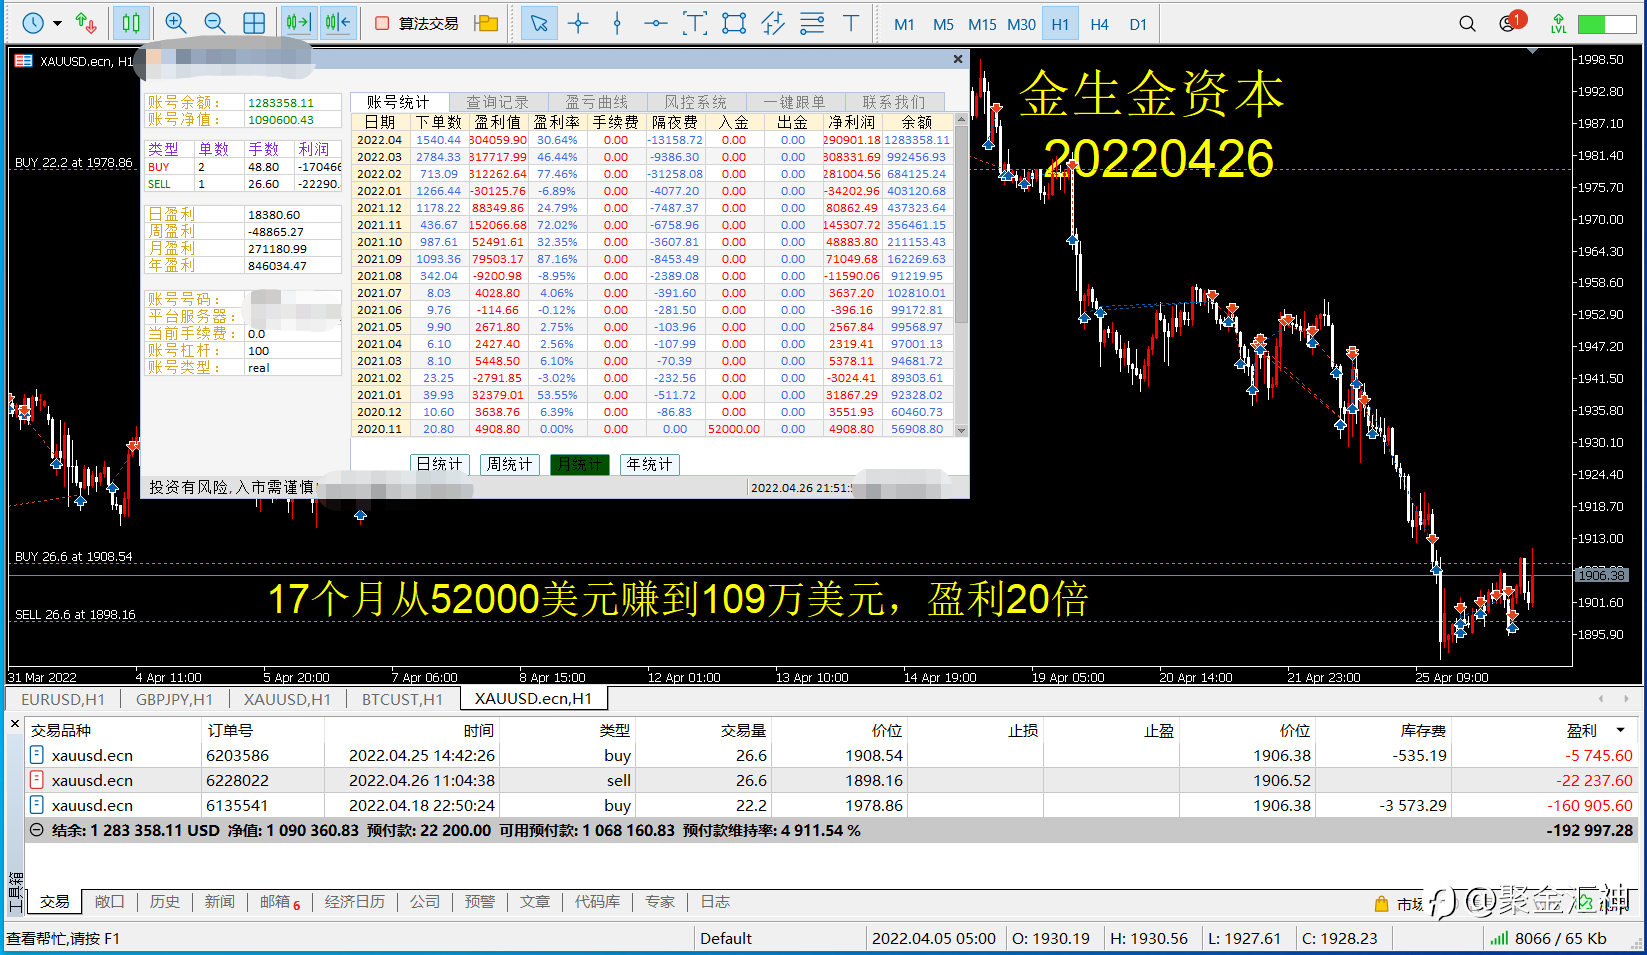Enable 算法交易 algo trading button

tap(417, 23)
